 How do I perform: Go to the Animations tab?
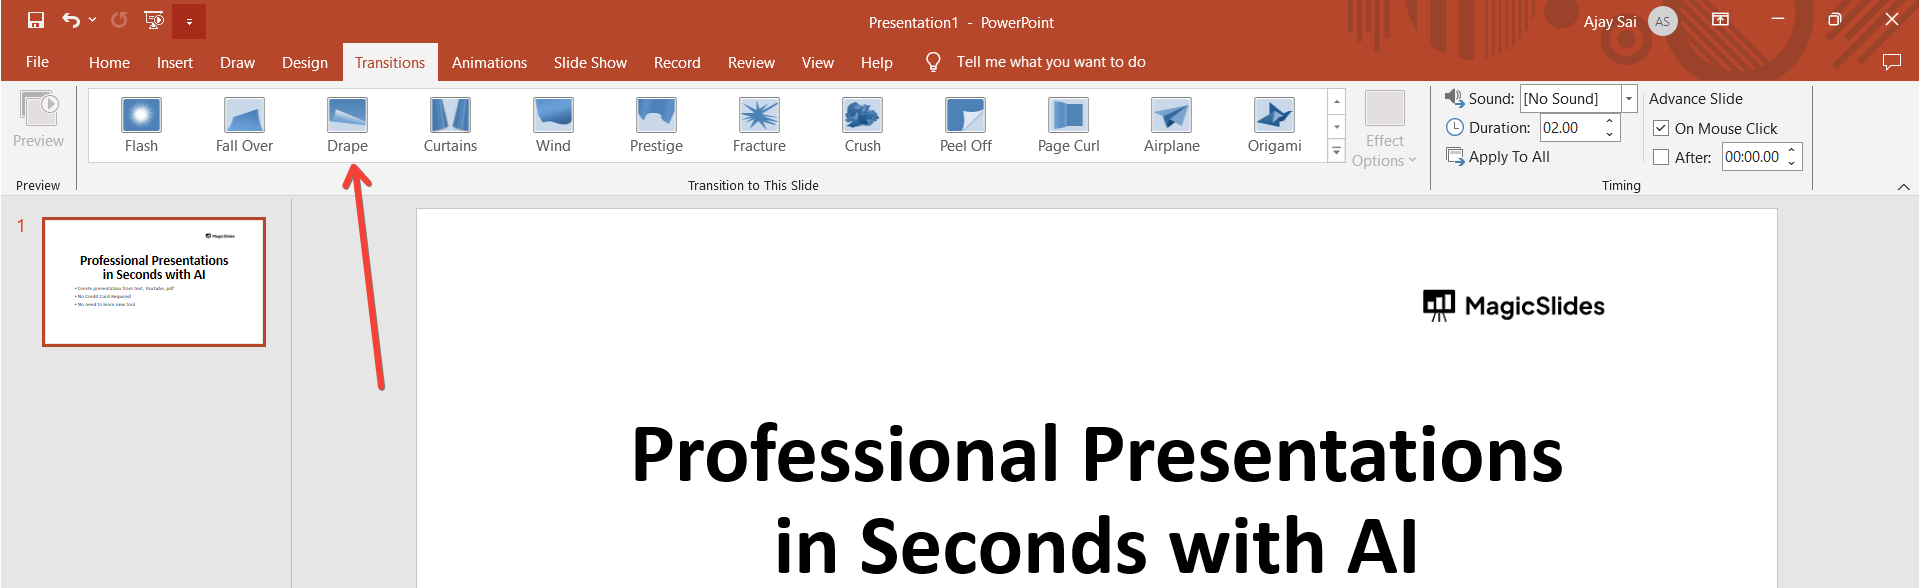pos(489,62)
